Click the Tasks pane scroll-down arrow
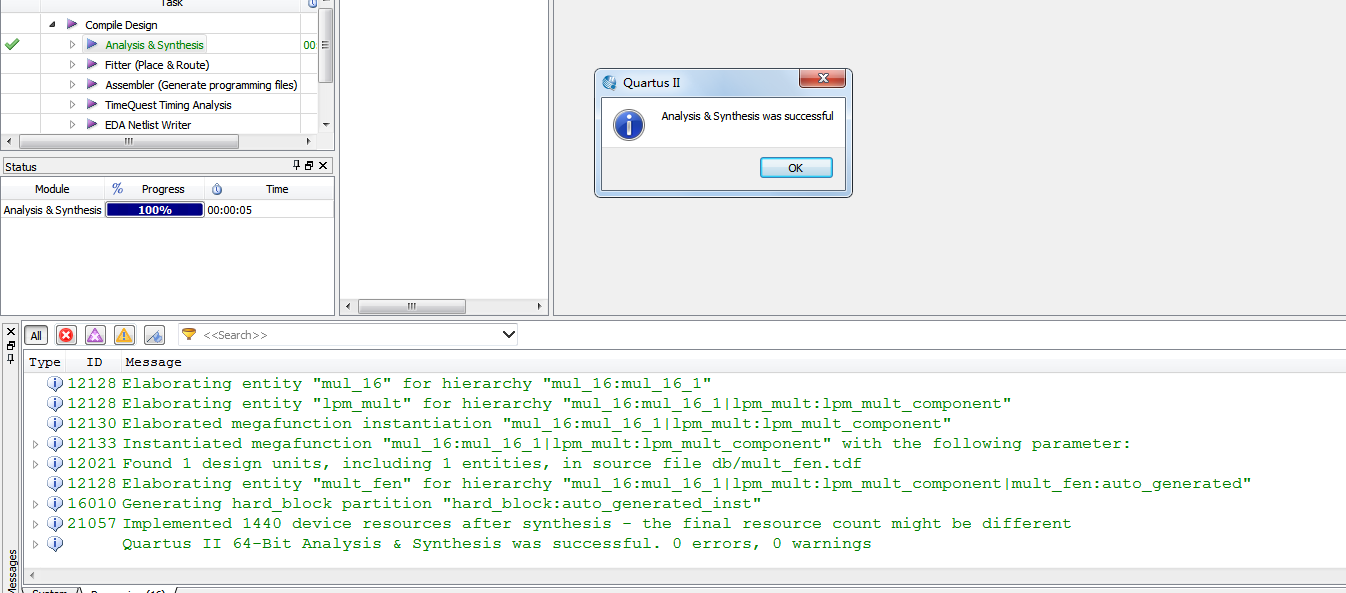This screenshot has height=593, width=1346. (x=325, y=125)
